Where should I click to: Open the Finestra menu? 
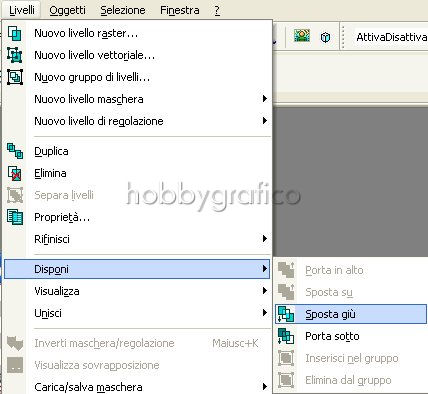180,10
